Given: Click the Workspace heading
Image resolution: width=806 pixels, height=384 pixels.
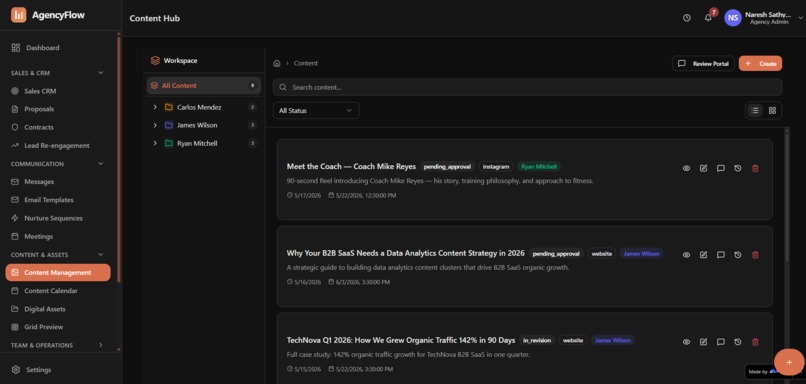Looking at the screenshot, I should point(180,61).
